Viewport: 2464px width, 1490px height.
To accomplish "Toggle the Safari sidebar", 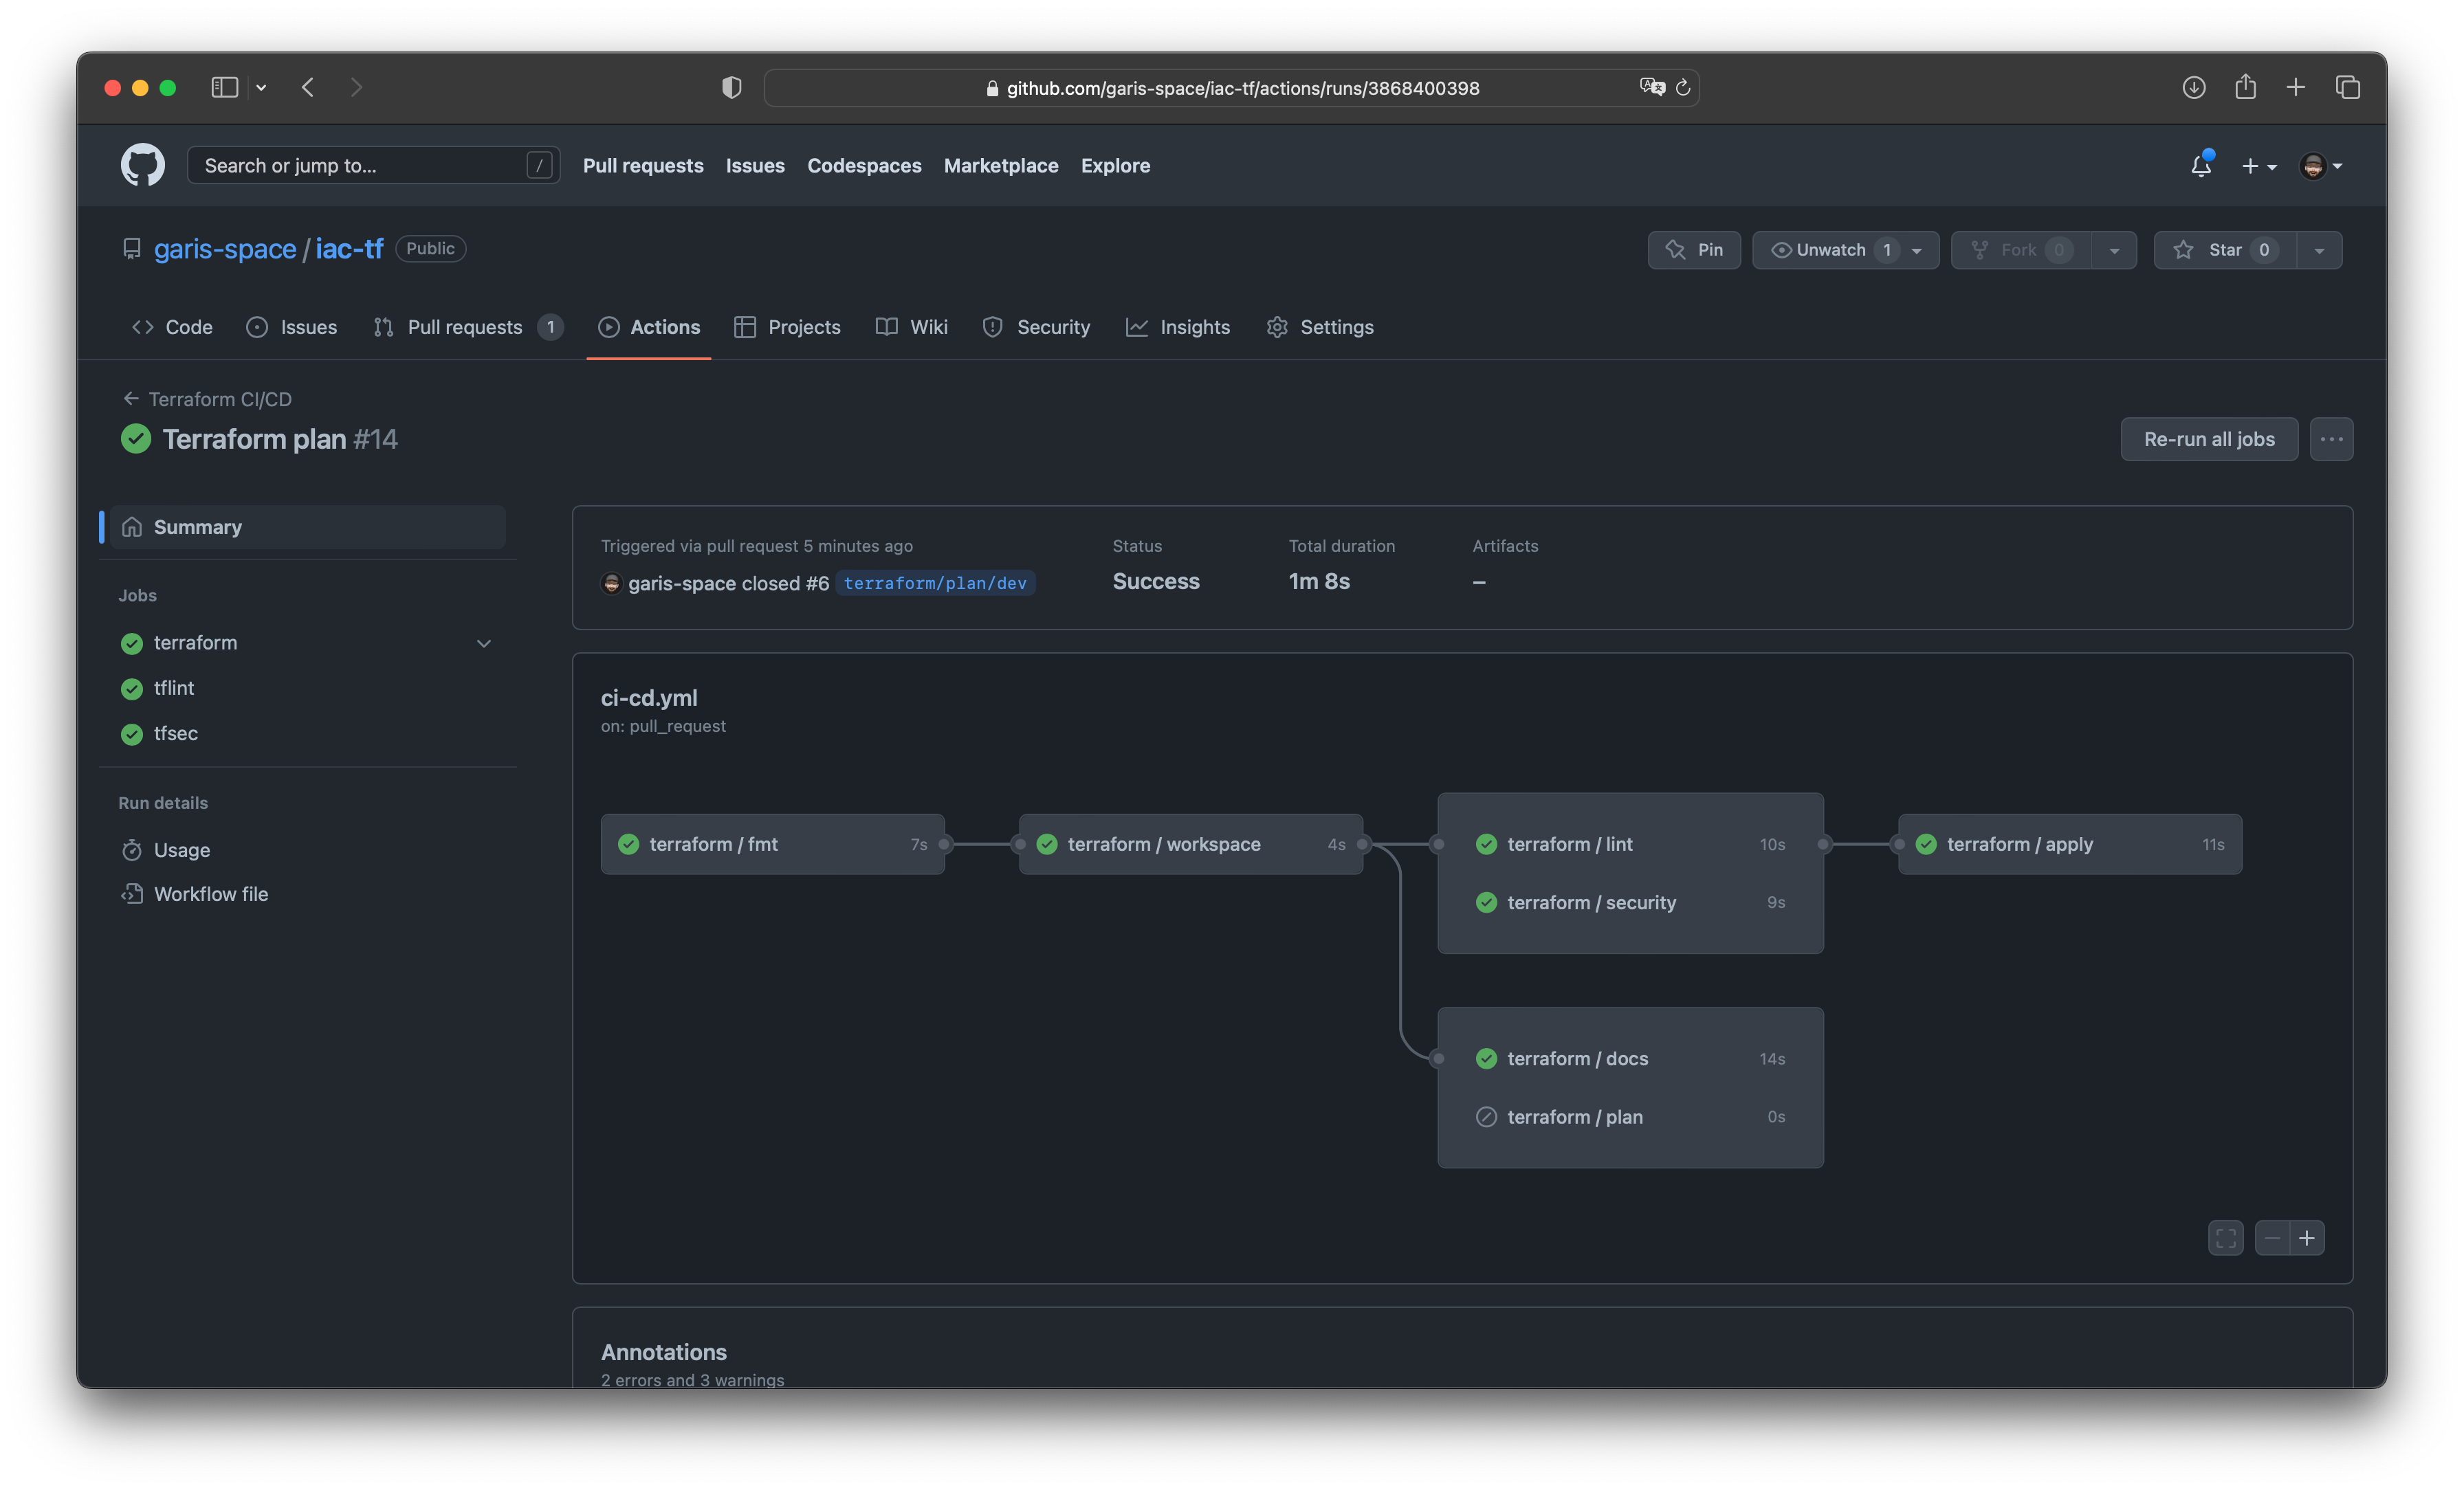I will [224, 88].
